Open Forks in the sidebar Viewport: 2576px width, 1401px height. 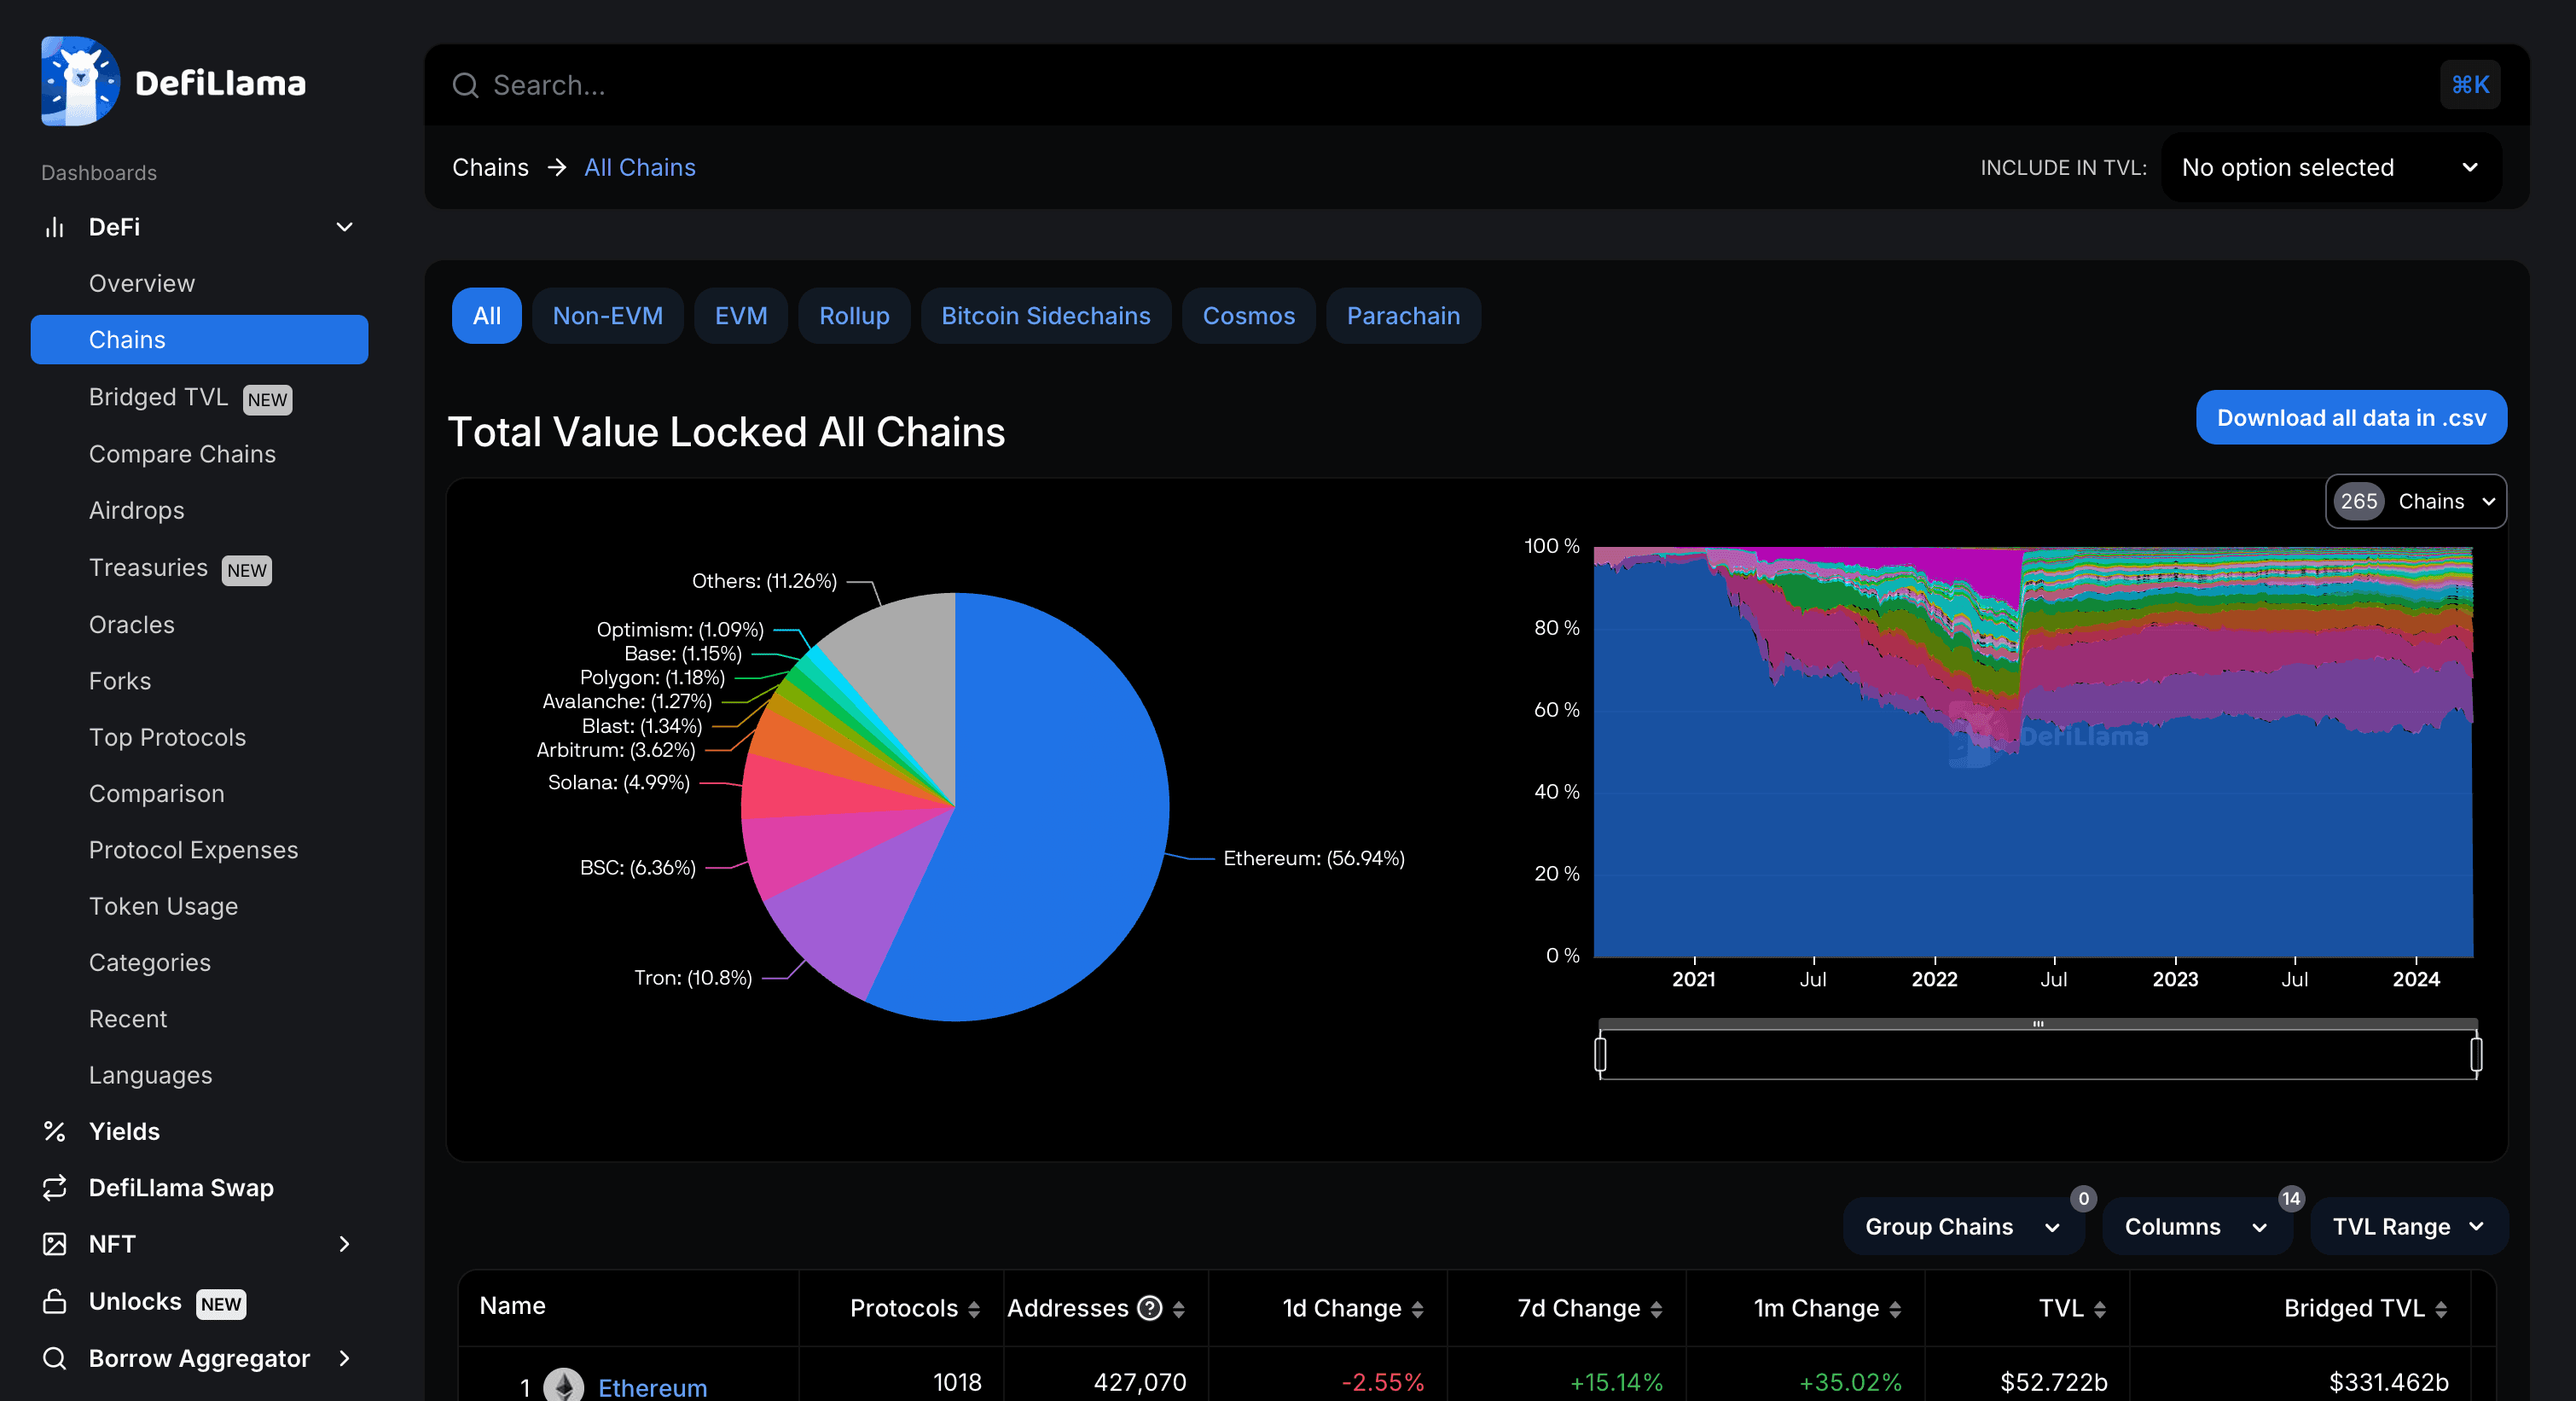tap(120, 680)
